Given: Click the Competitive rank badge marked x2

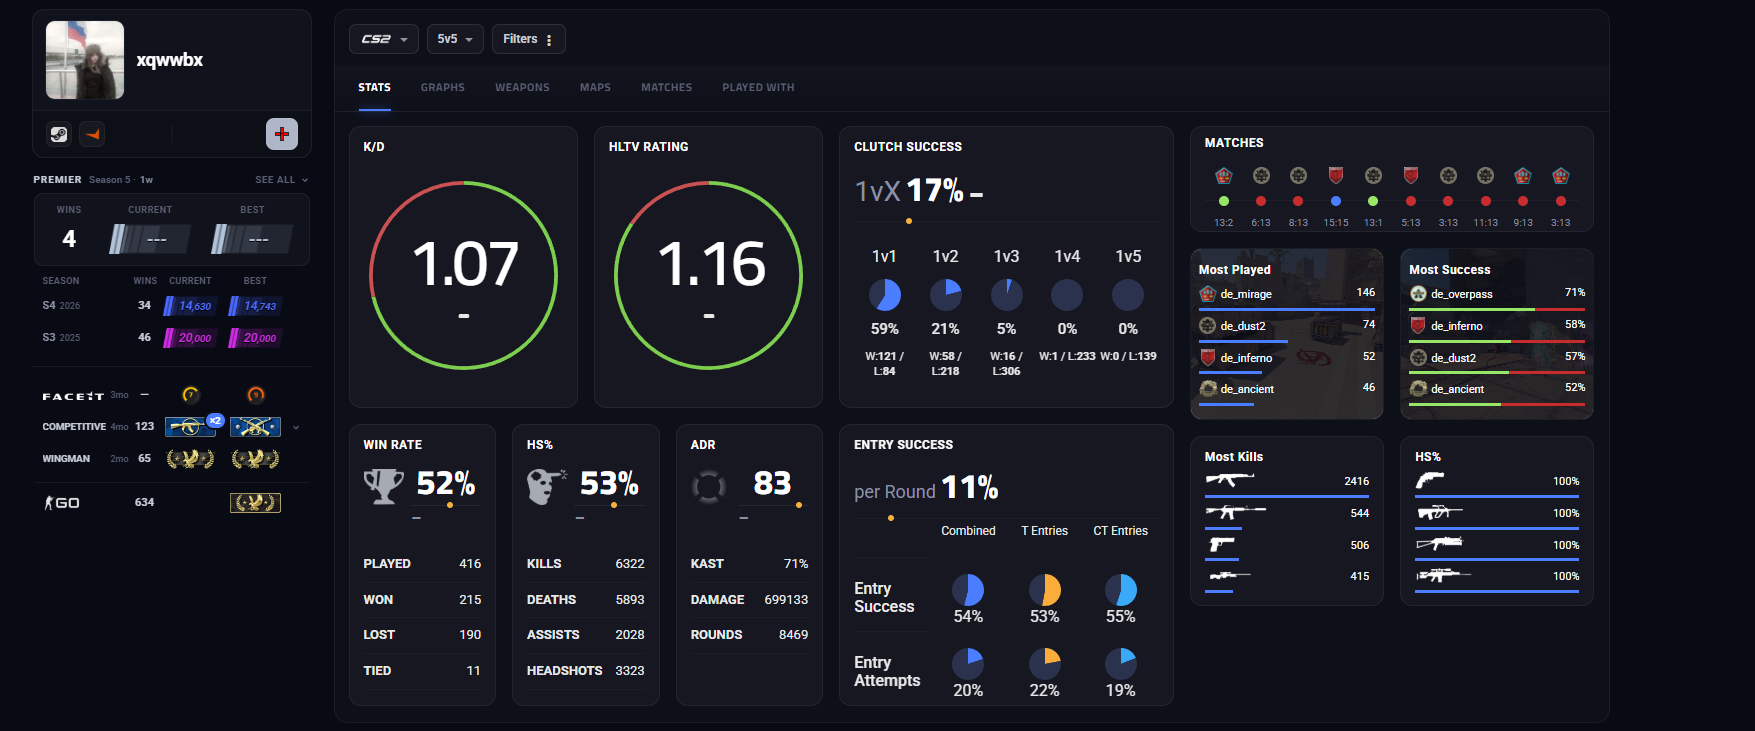Looking at the screenshot, I should click(191, 427).
